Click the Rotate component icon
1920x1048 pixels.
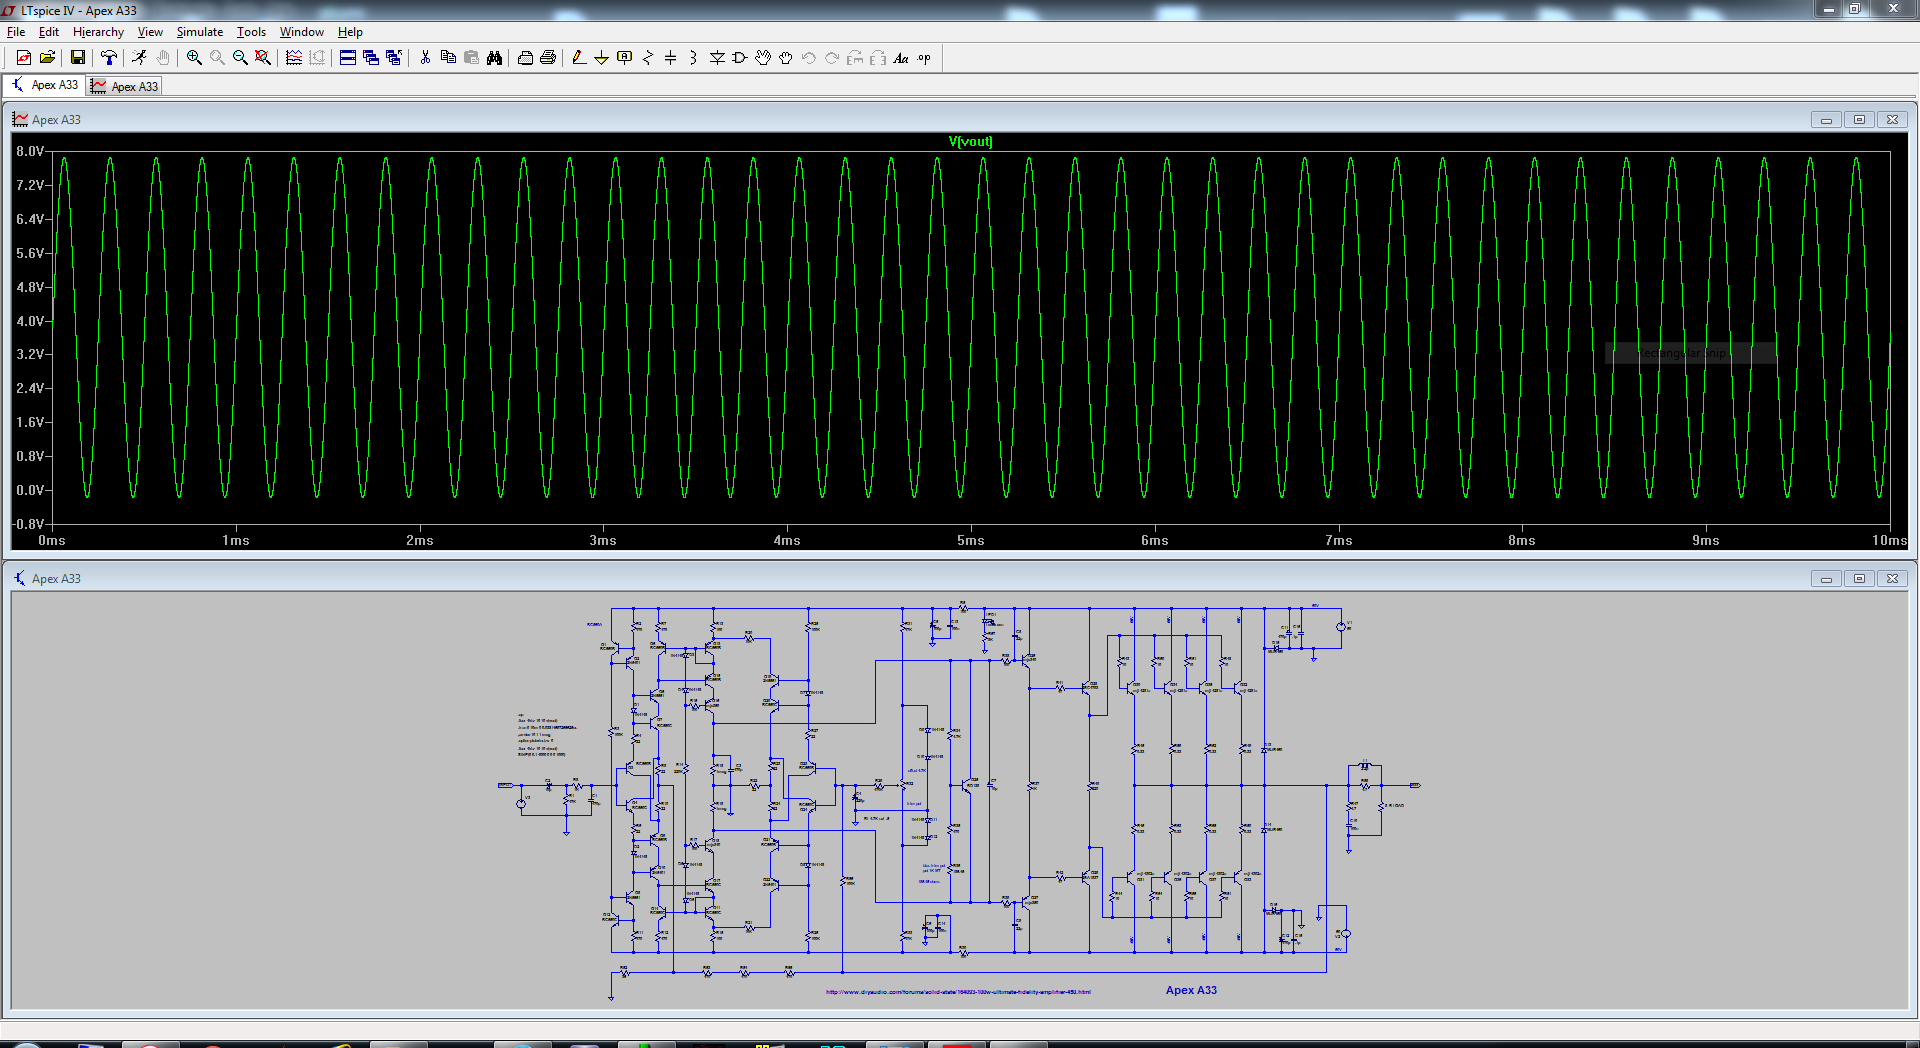[x=855, y=58]
